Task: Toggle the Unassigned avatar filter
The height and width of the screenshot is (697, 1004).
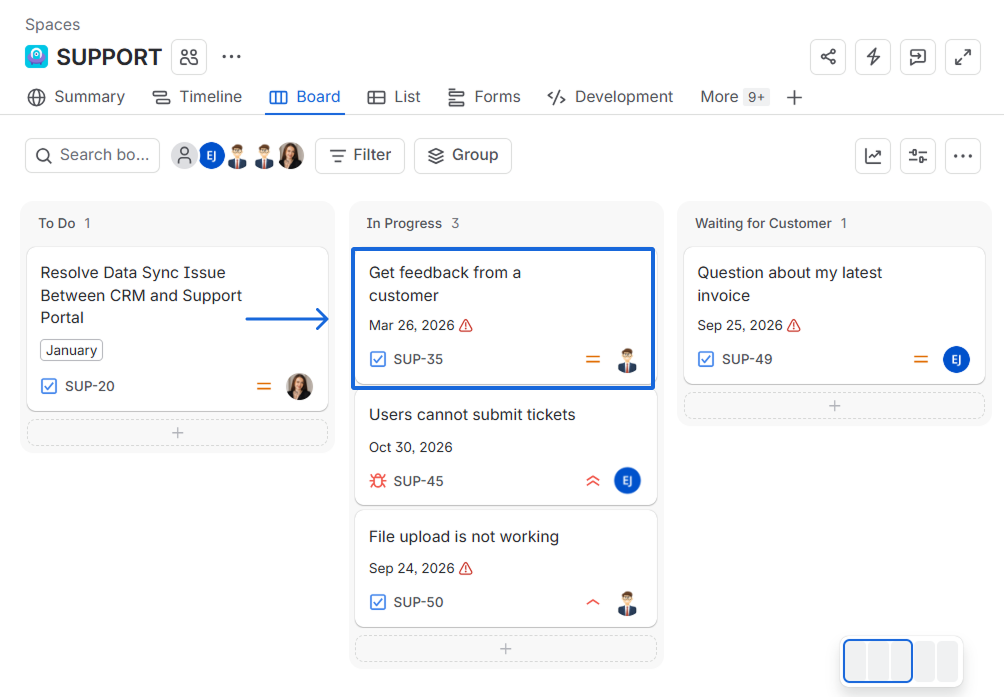Action: (x=184, y=156)
